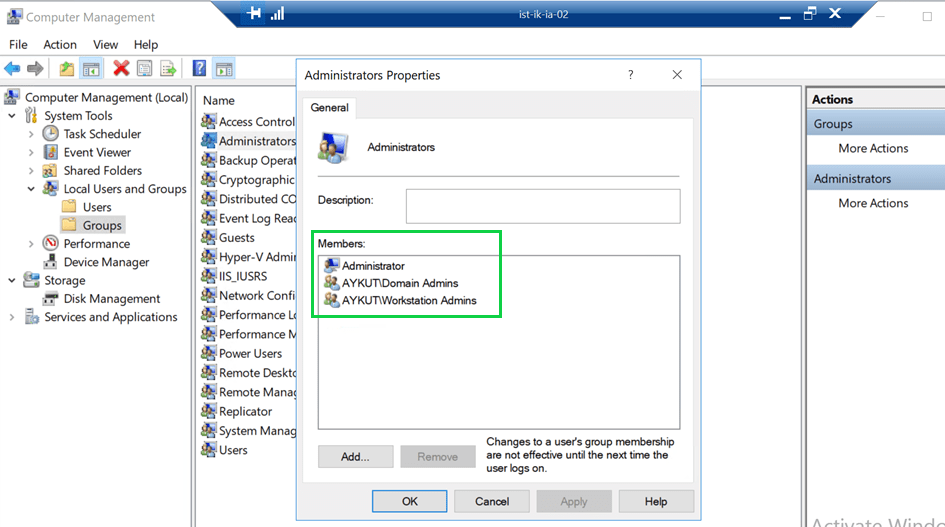This screenshot has width=945, height=527.
Task: Select Disk Management under Storage
Action: [x=111, y=299]
